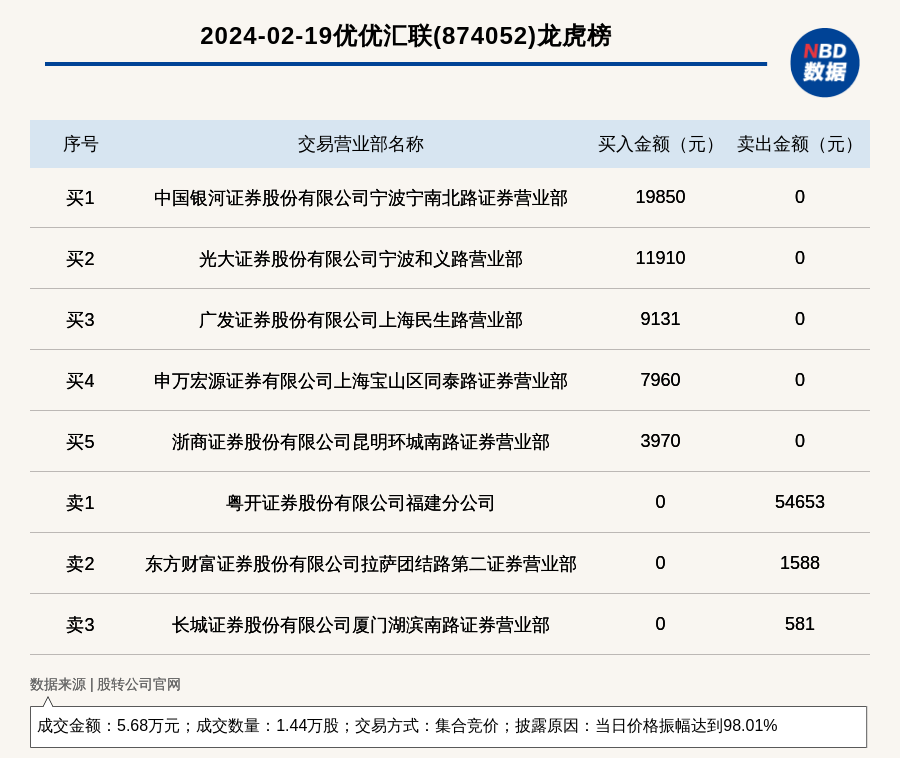Click buy amount 7960

tap(660, 380)
